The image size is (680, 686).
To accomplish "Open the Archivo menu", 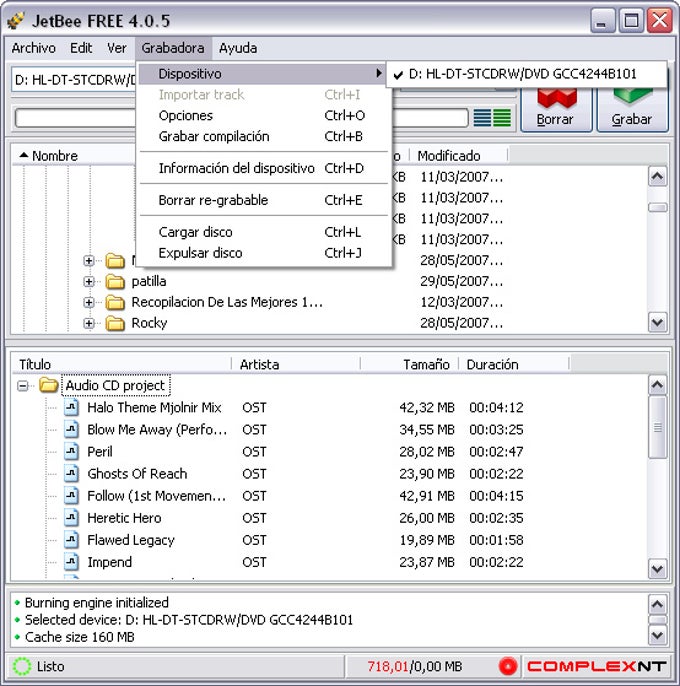I will coord(34,48).
